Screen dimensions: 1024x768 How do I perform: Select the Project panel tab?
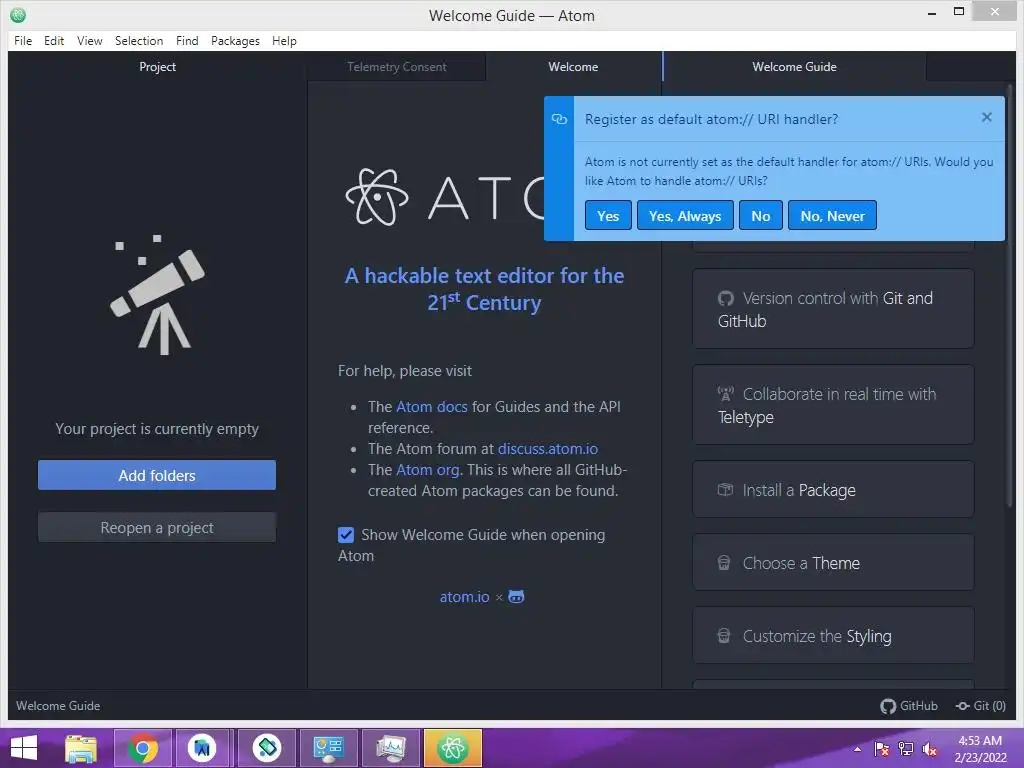tap(157, 67)
